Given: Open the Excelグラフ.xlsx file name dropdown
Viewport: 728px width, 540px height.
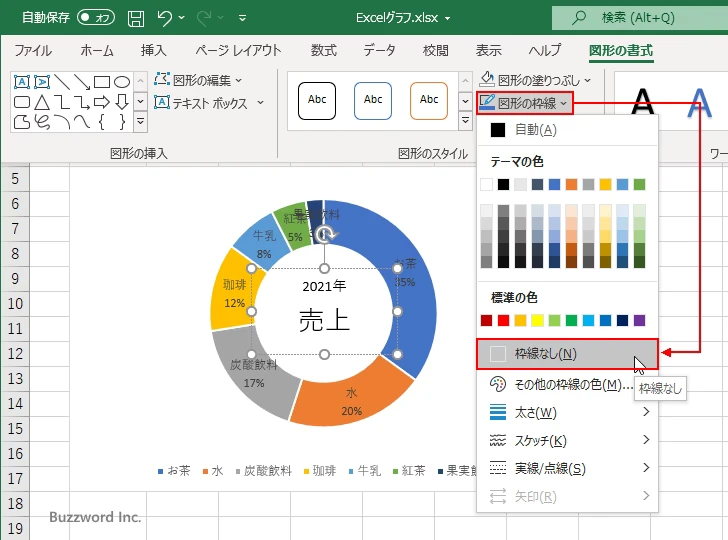Looking at the screenshot, I should point(448,18).
